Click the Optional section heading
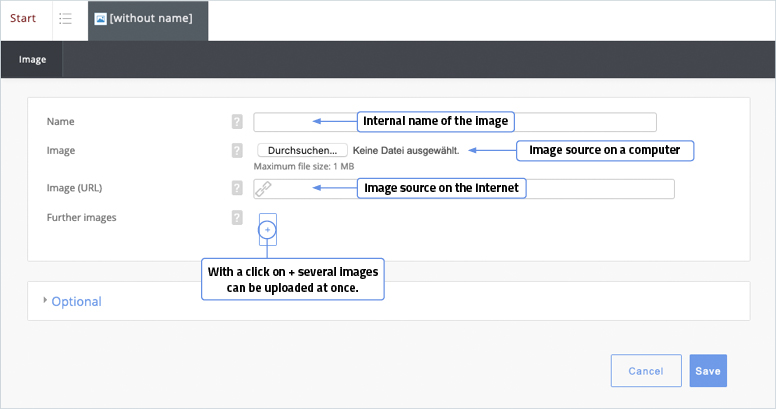This screenshot has height=409, width=776. (76, 301)
